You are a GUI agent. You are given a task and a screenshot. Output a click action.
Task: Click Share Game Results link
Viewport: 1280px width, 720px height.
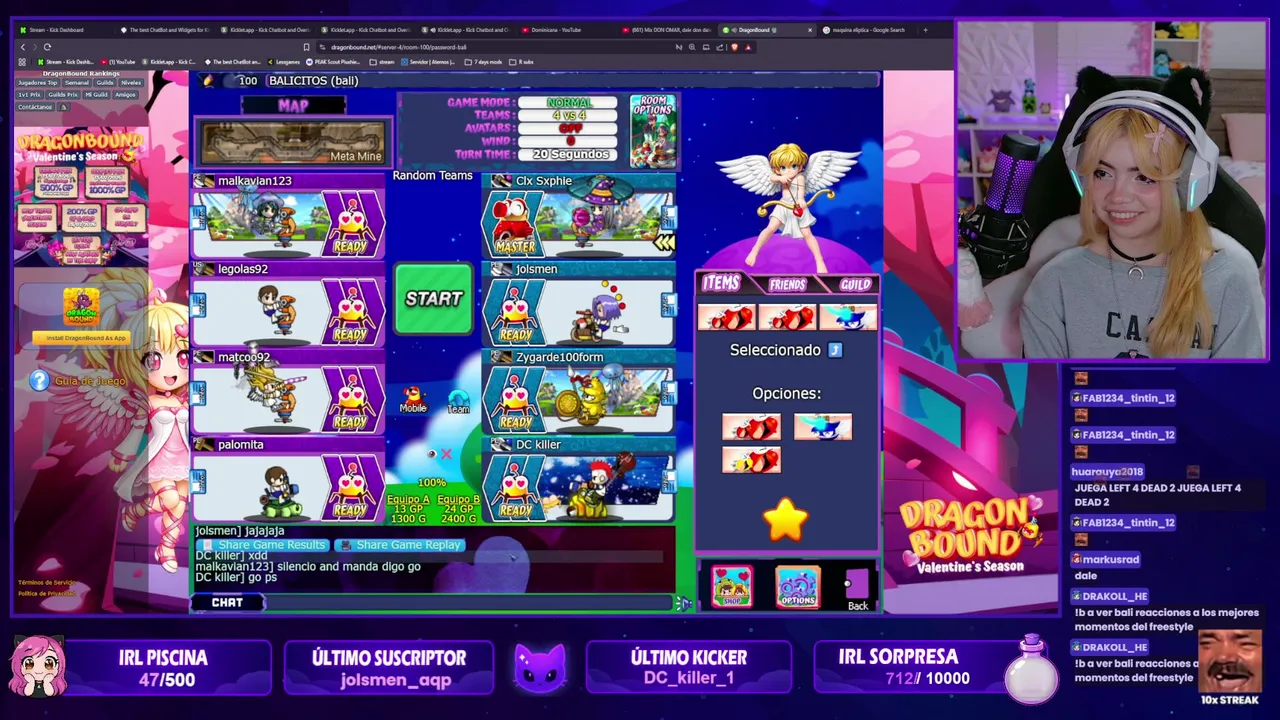pos(264,545)
